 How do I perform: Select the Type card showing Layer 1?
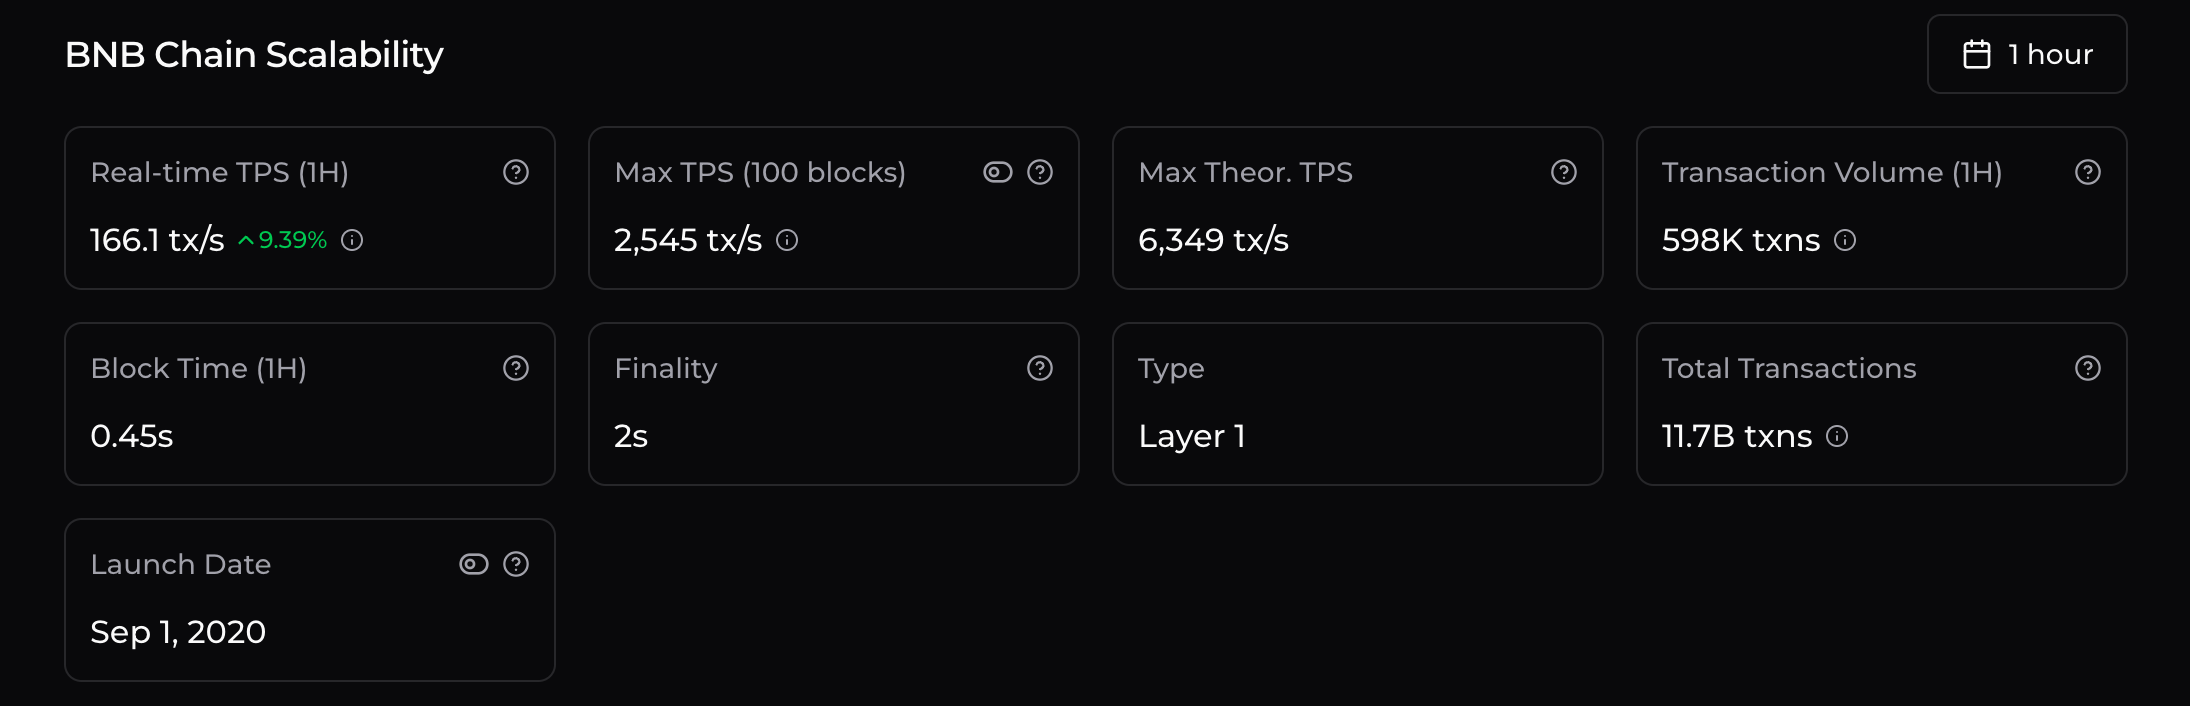click(1357, 403)
